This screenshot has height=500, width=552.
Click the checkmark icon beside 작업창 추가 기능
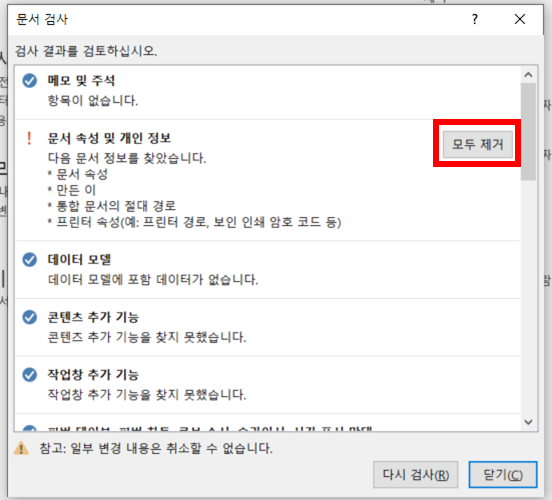coord(30,375)
